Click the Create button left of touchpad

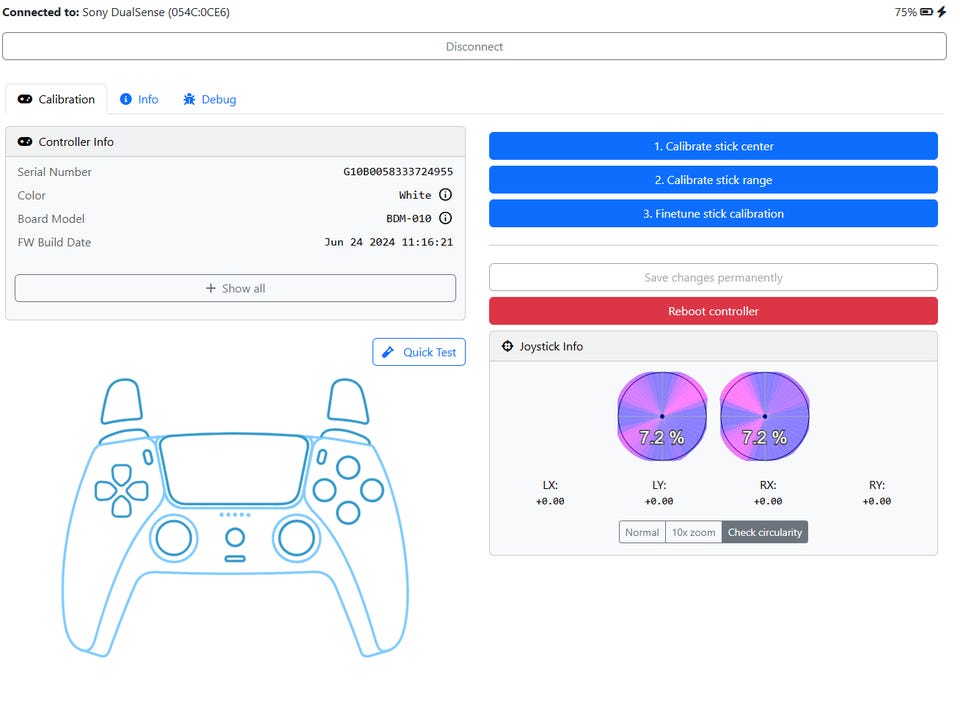tap(148, 457)
